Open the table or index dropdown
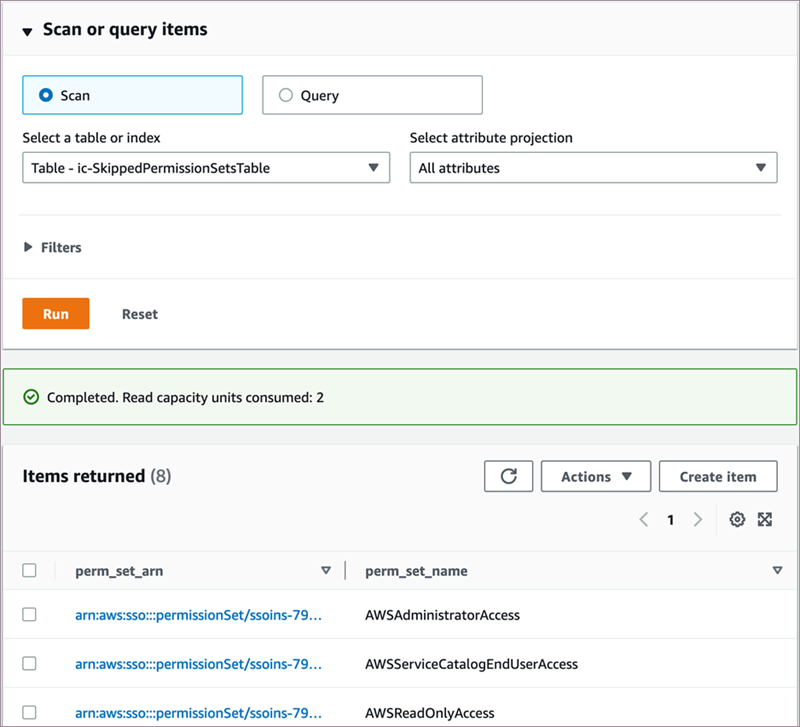Screen dimensions: 800x727 pos(206,168)
